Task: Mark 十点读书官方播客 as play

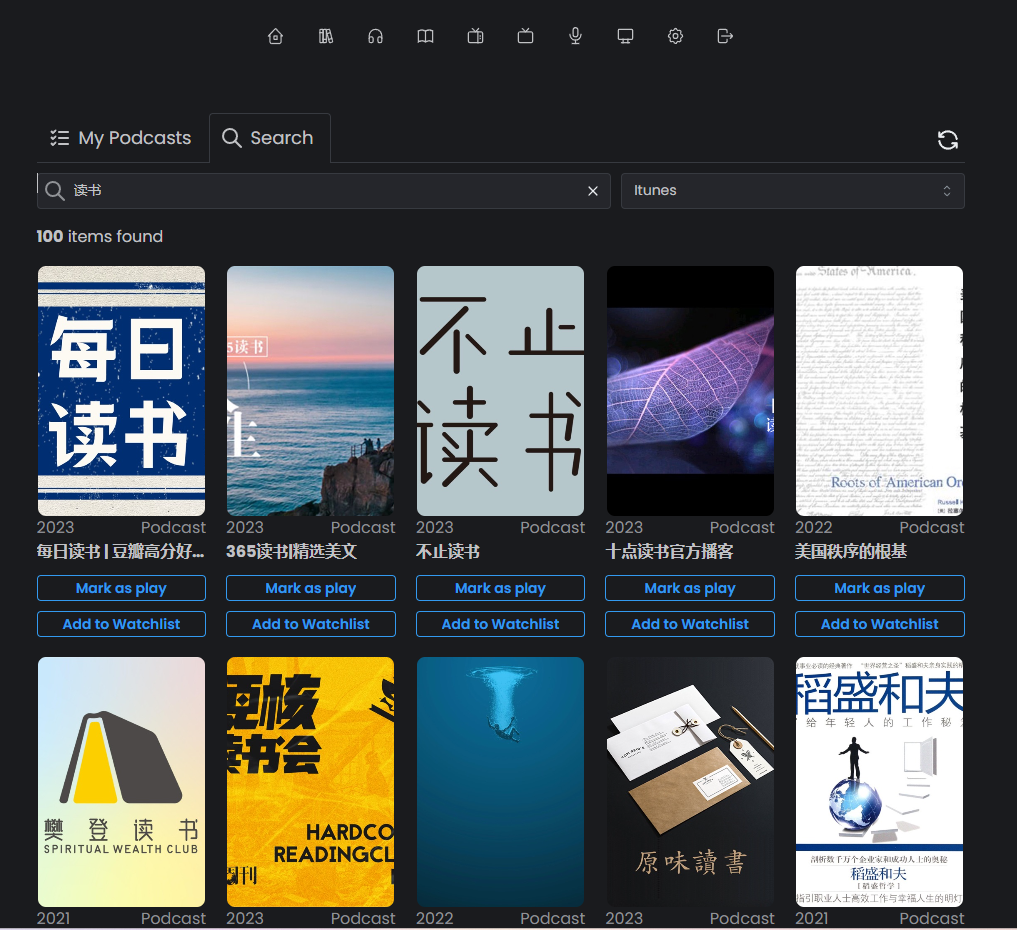Action: [x=690, y=588]
